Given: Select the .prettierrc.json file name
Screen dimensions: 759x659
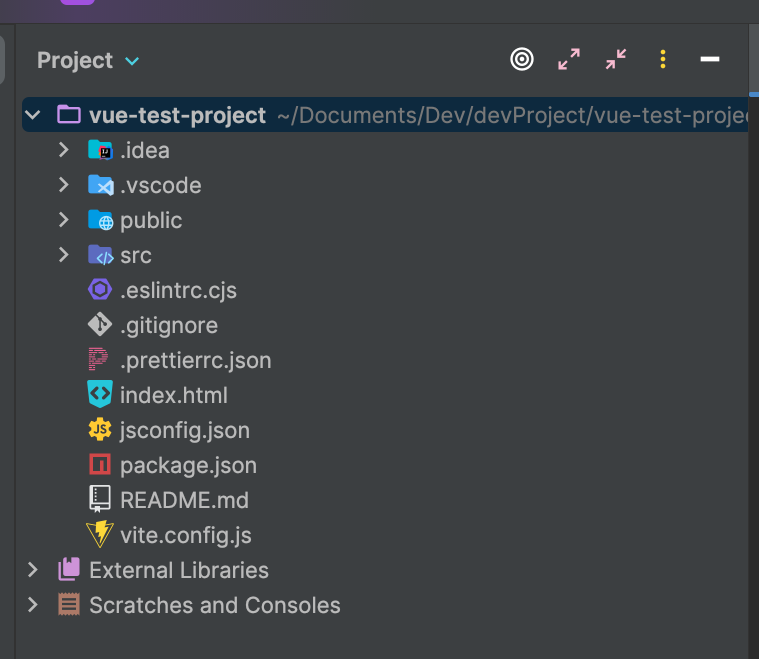Looking at the screenshot, I should (x=196, y=361).
